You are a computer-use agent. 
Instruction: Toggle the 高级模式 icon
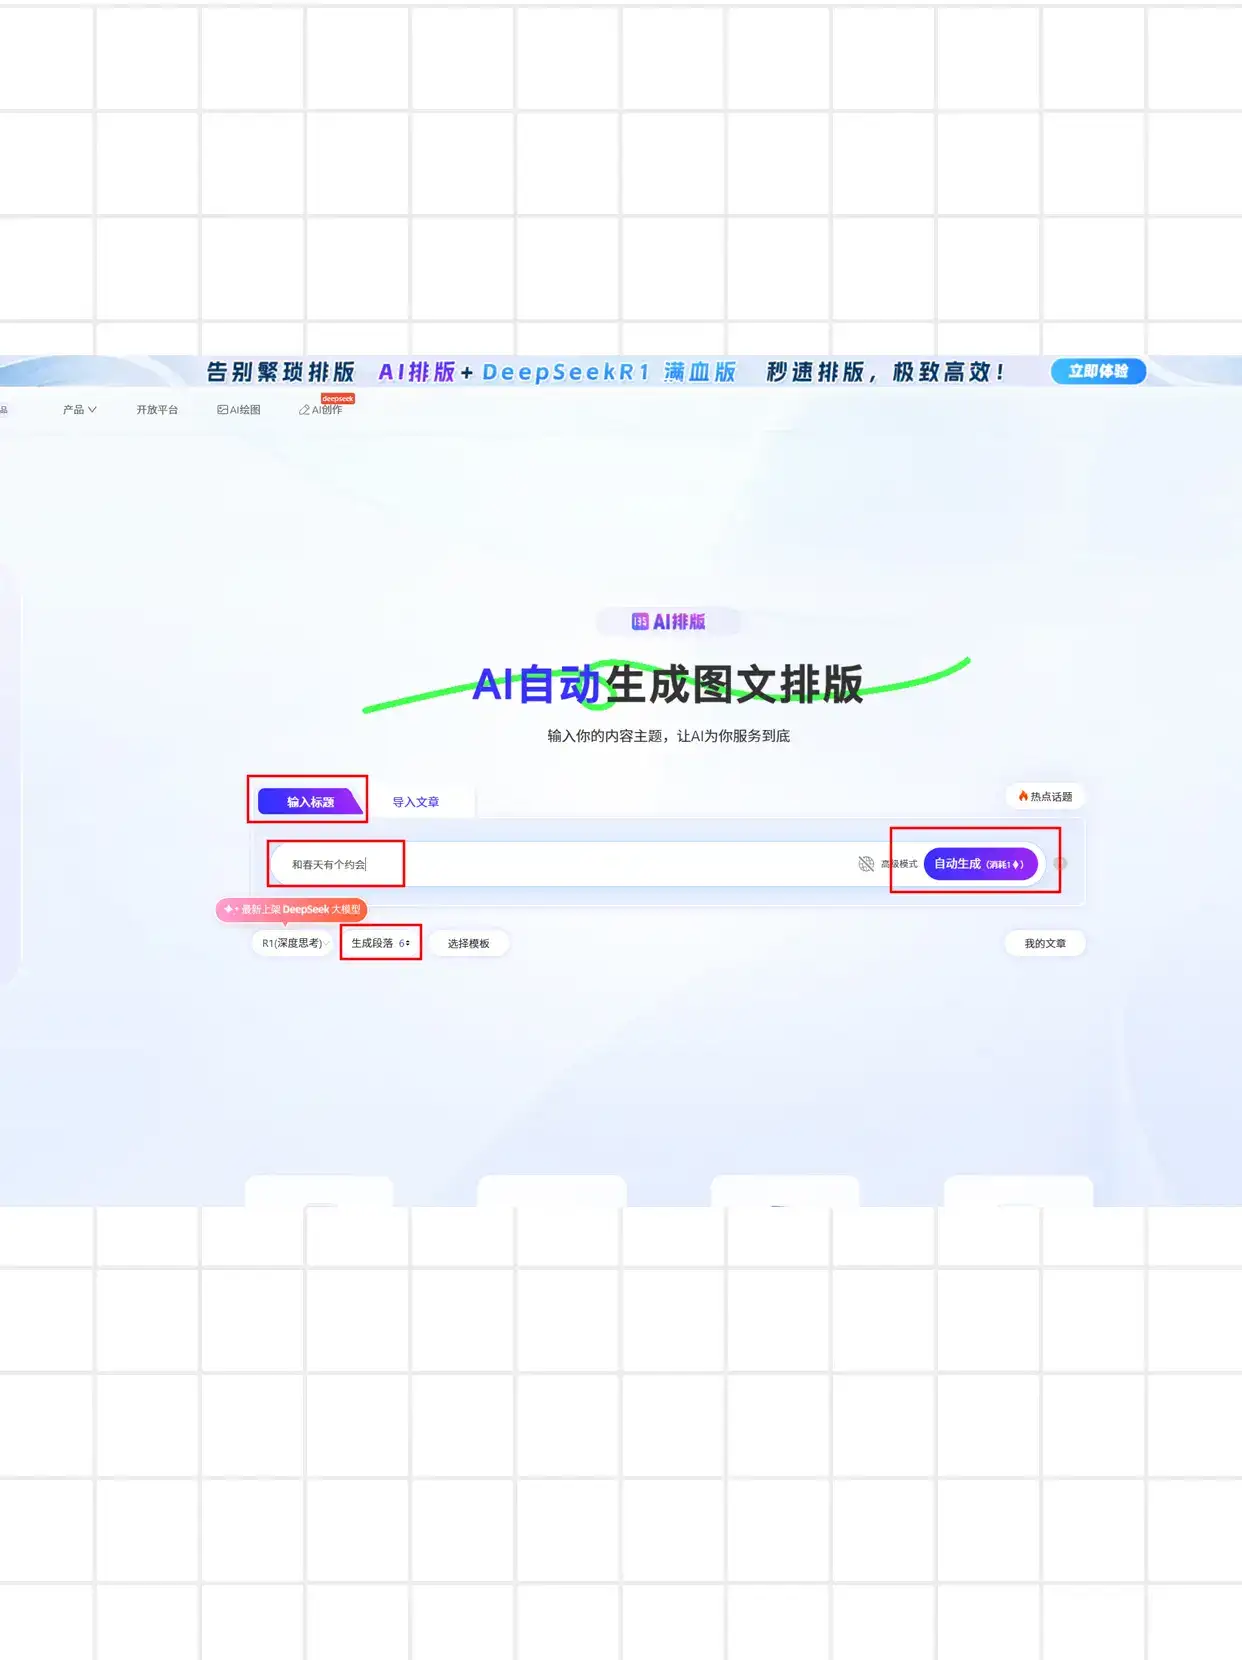click(x=866, y=864)
